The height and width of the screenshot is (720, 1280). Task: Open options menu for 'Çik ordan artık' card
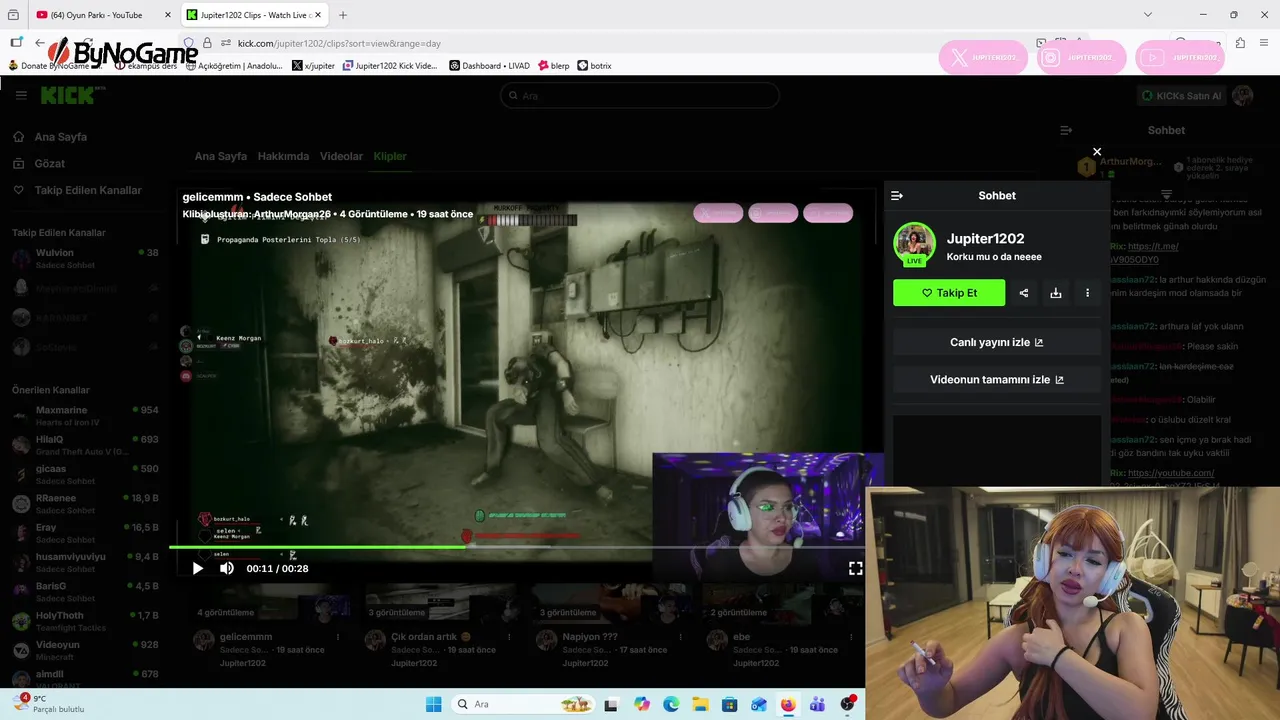509,637
